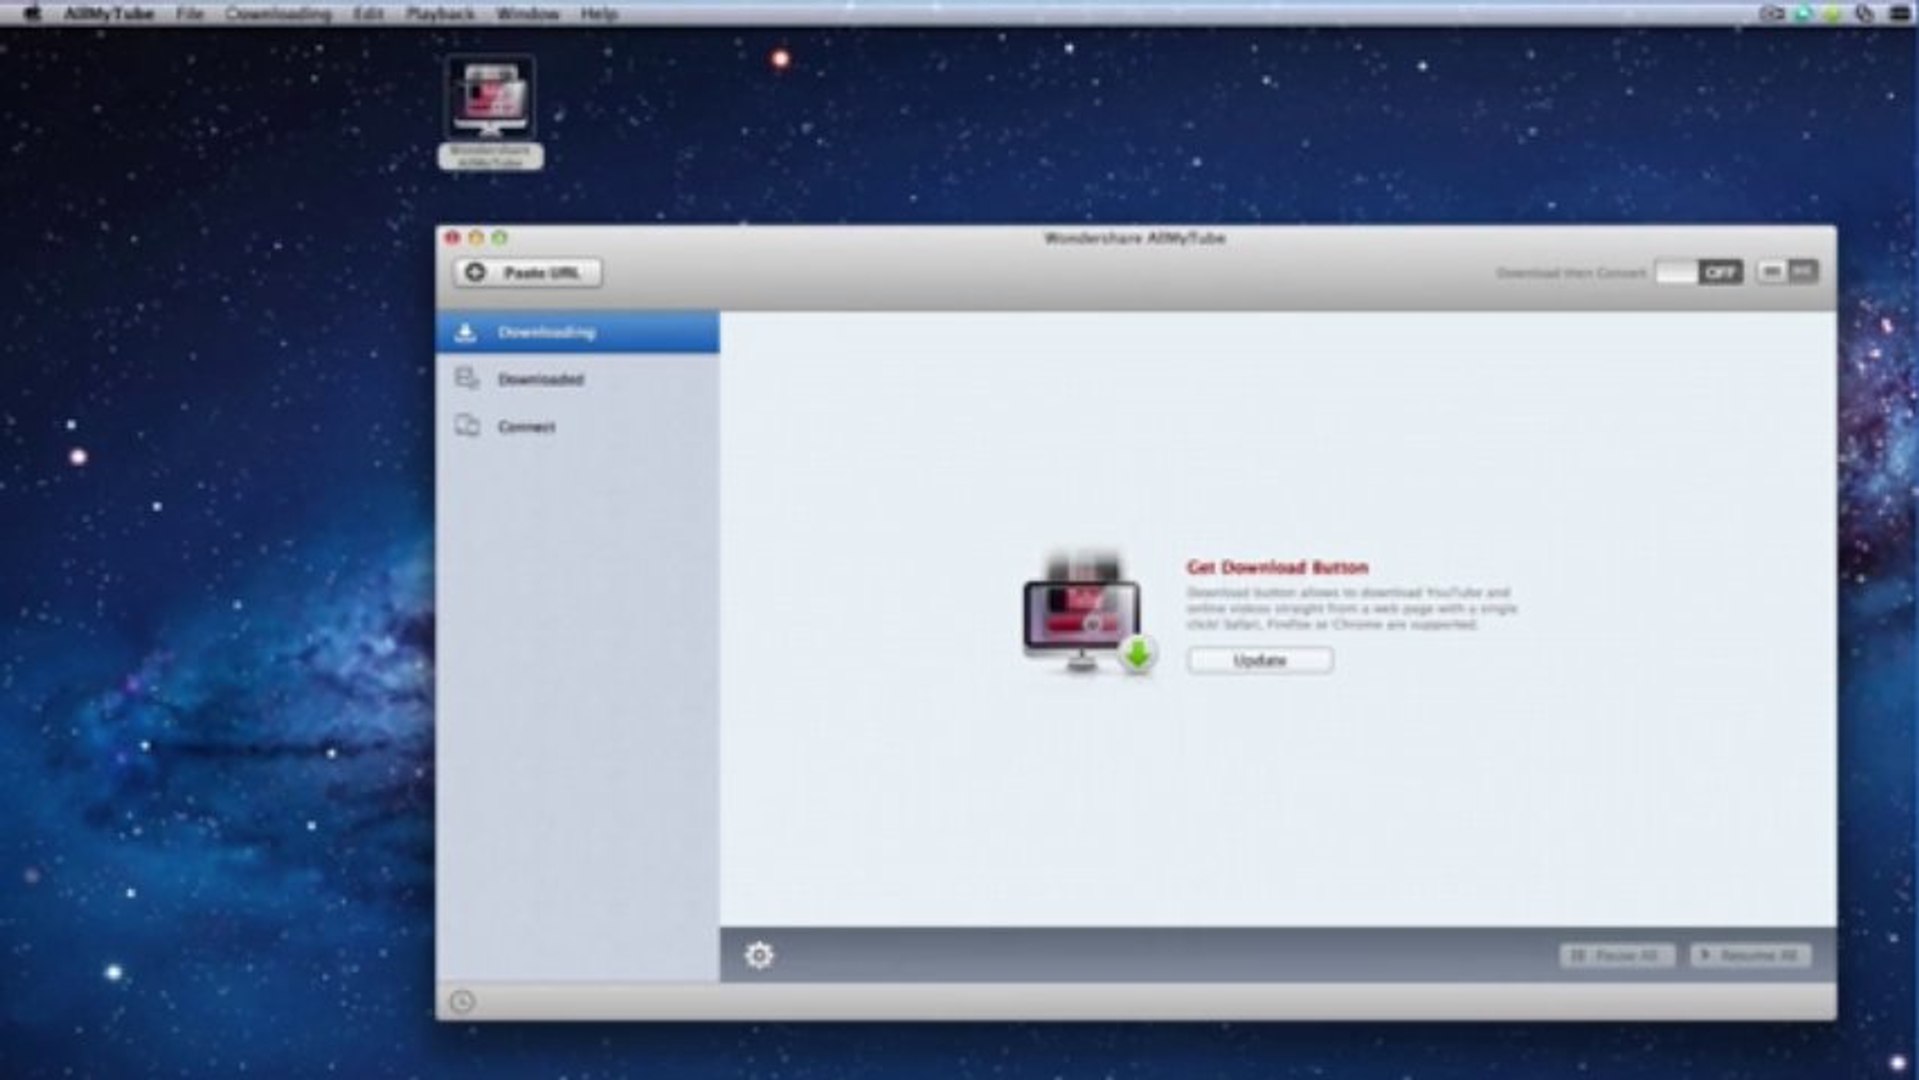Open the AllMyTube application menu
The width and height of the screenshot is (1919, 1080).
click(x=109, y=14)
